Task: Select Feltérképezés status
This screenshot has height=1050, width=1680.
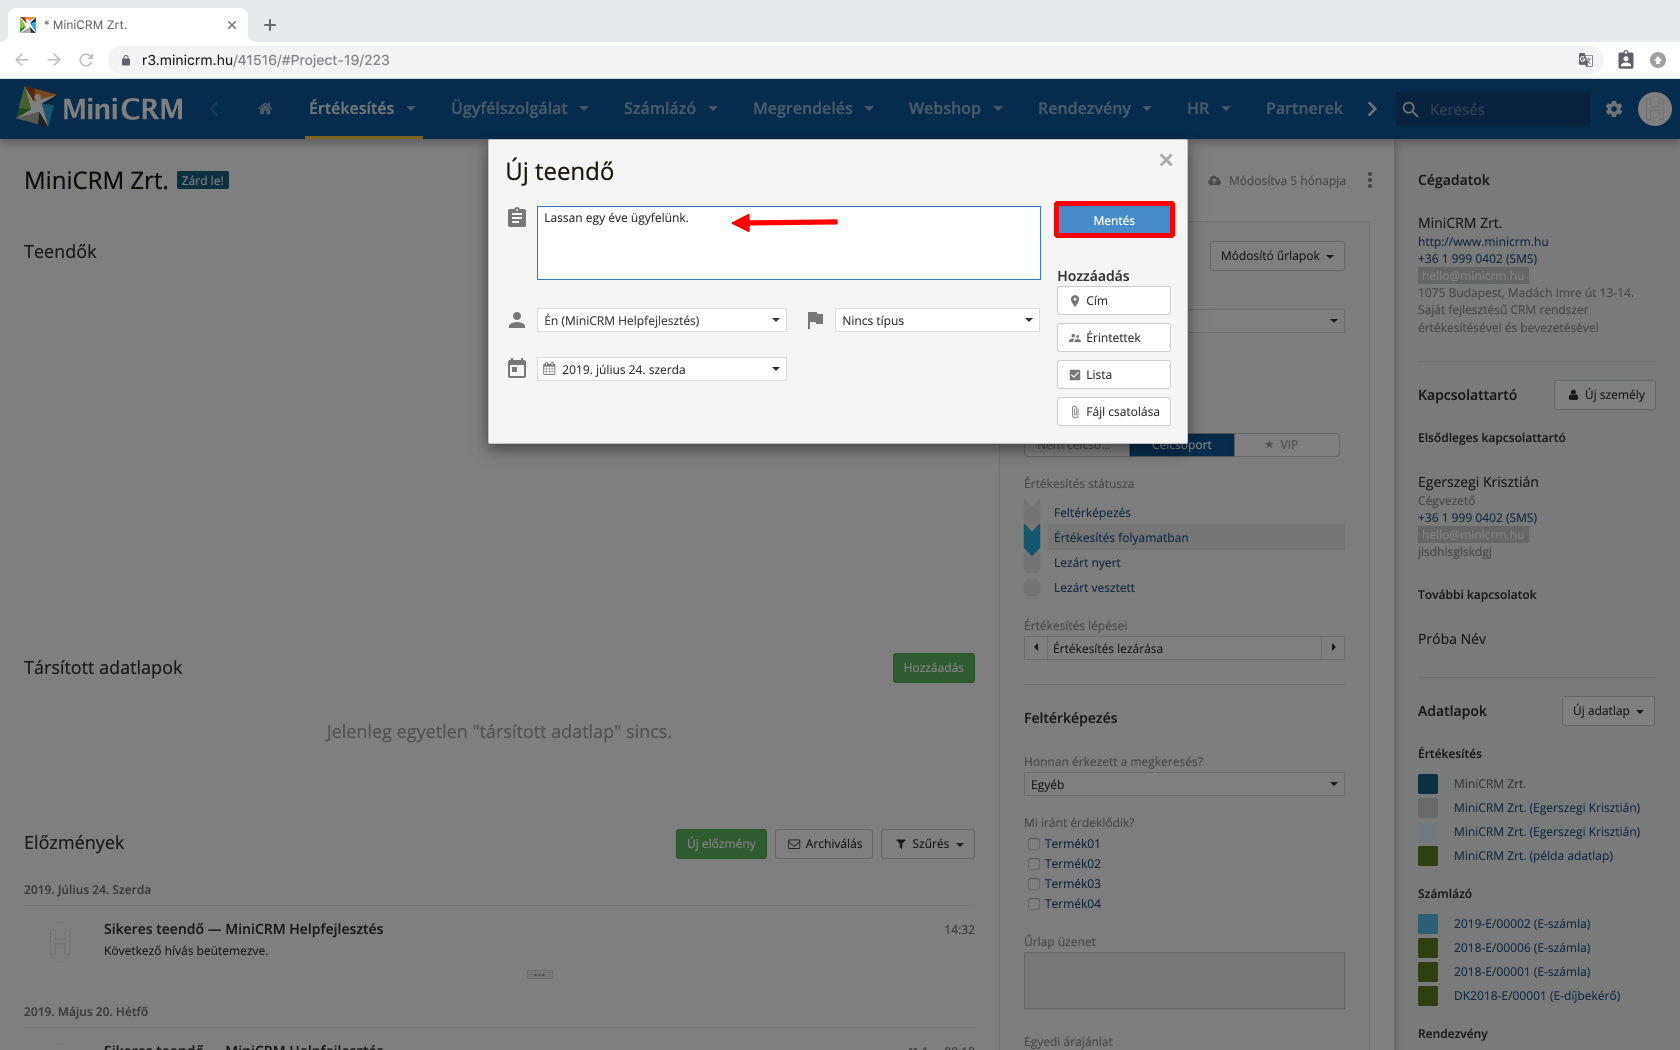Action: (x=1092, y=513)
